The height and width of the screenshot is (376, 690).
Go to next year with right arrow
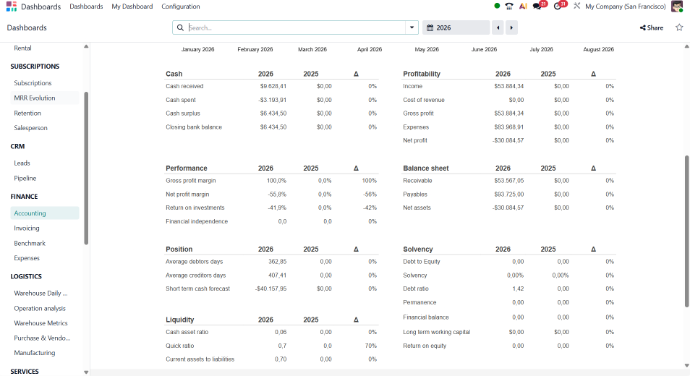pyautogui.click(x=511, y=28)
